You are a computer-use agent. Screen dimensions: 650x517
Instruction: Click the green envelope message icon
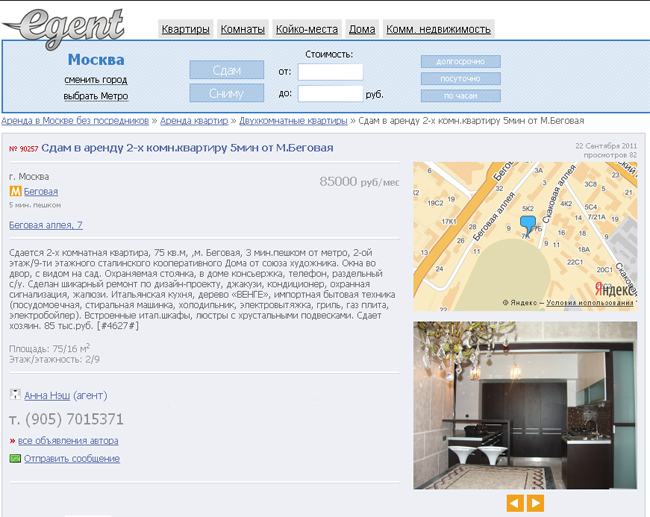[x=15, y=458]
